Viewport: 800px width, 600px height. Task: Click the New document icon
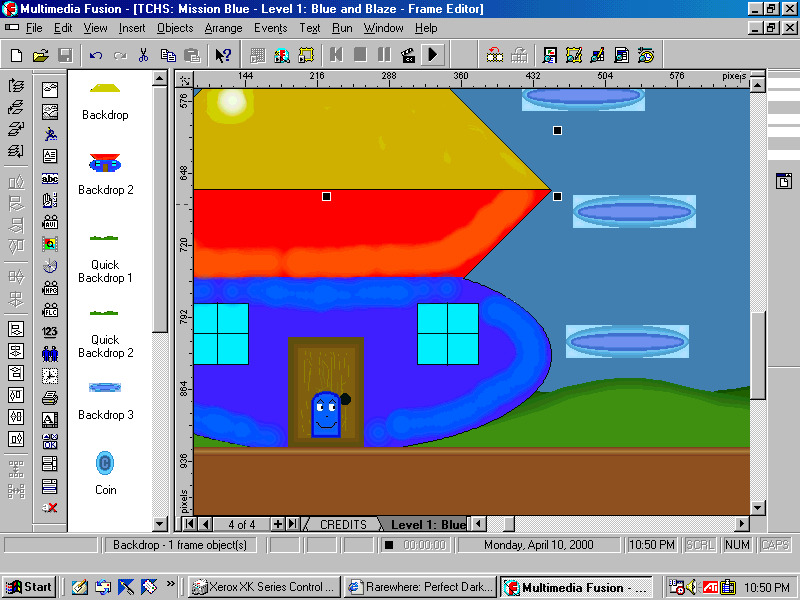tap(17, 55)
